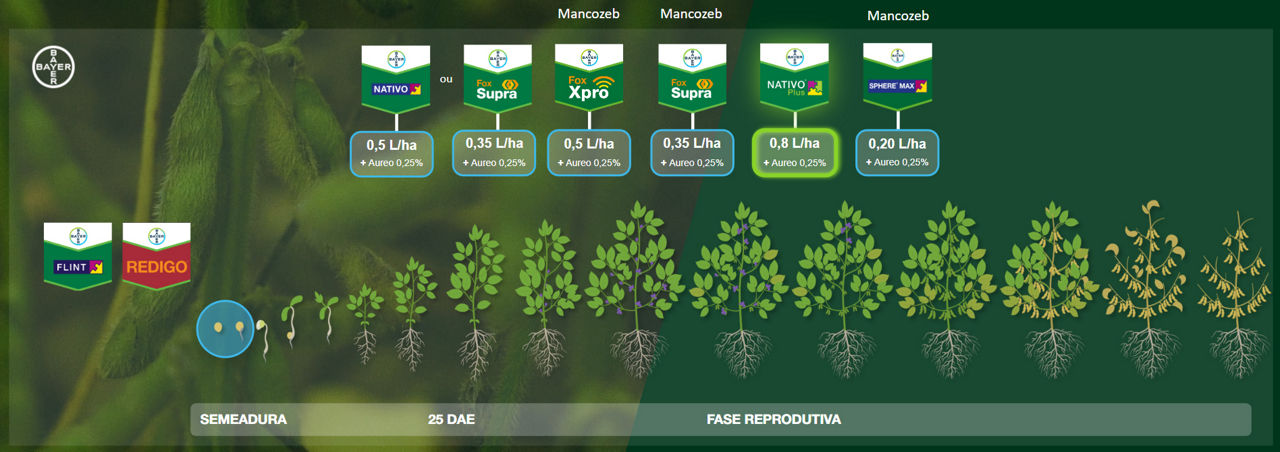This screenshot has width=1280, height=452.
Task: Open the Redigo seed treatment badge
Action: tap(156, 256)
